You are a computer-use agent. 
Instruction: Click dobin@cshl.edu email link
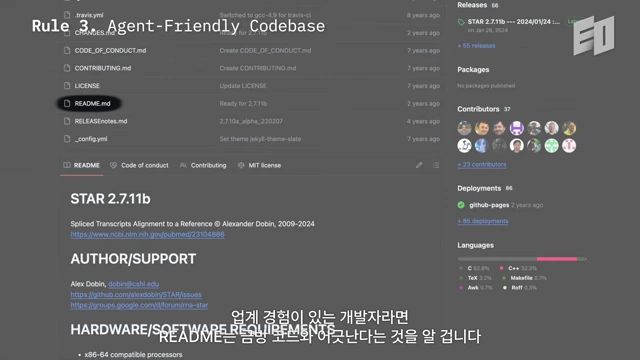click(x=133, y=284)
